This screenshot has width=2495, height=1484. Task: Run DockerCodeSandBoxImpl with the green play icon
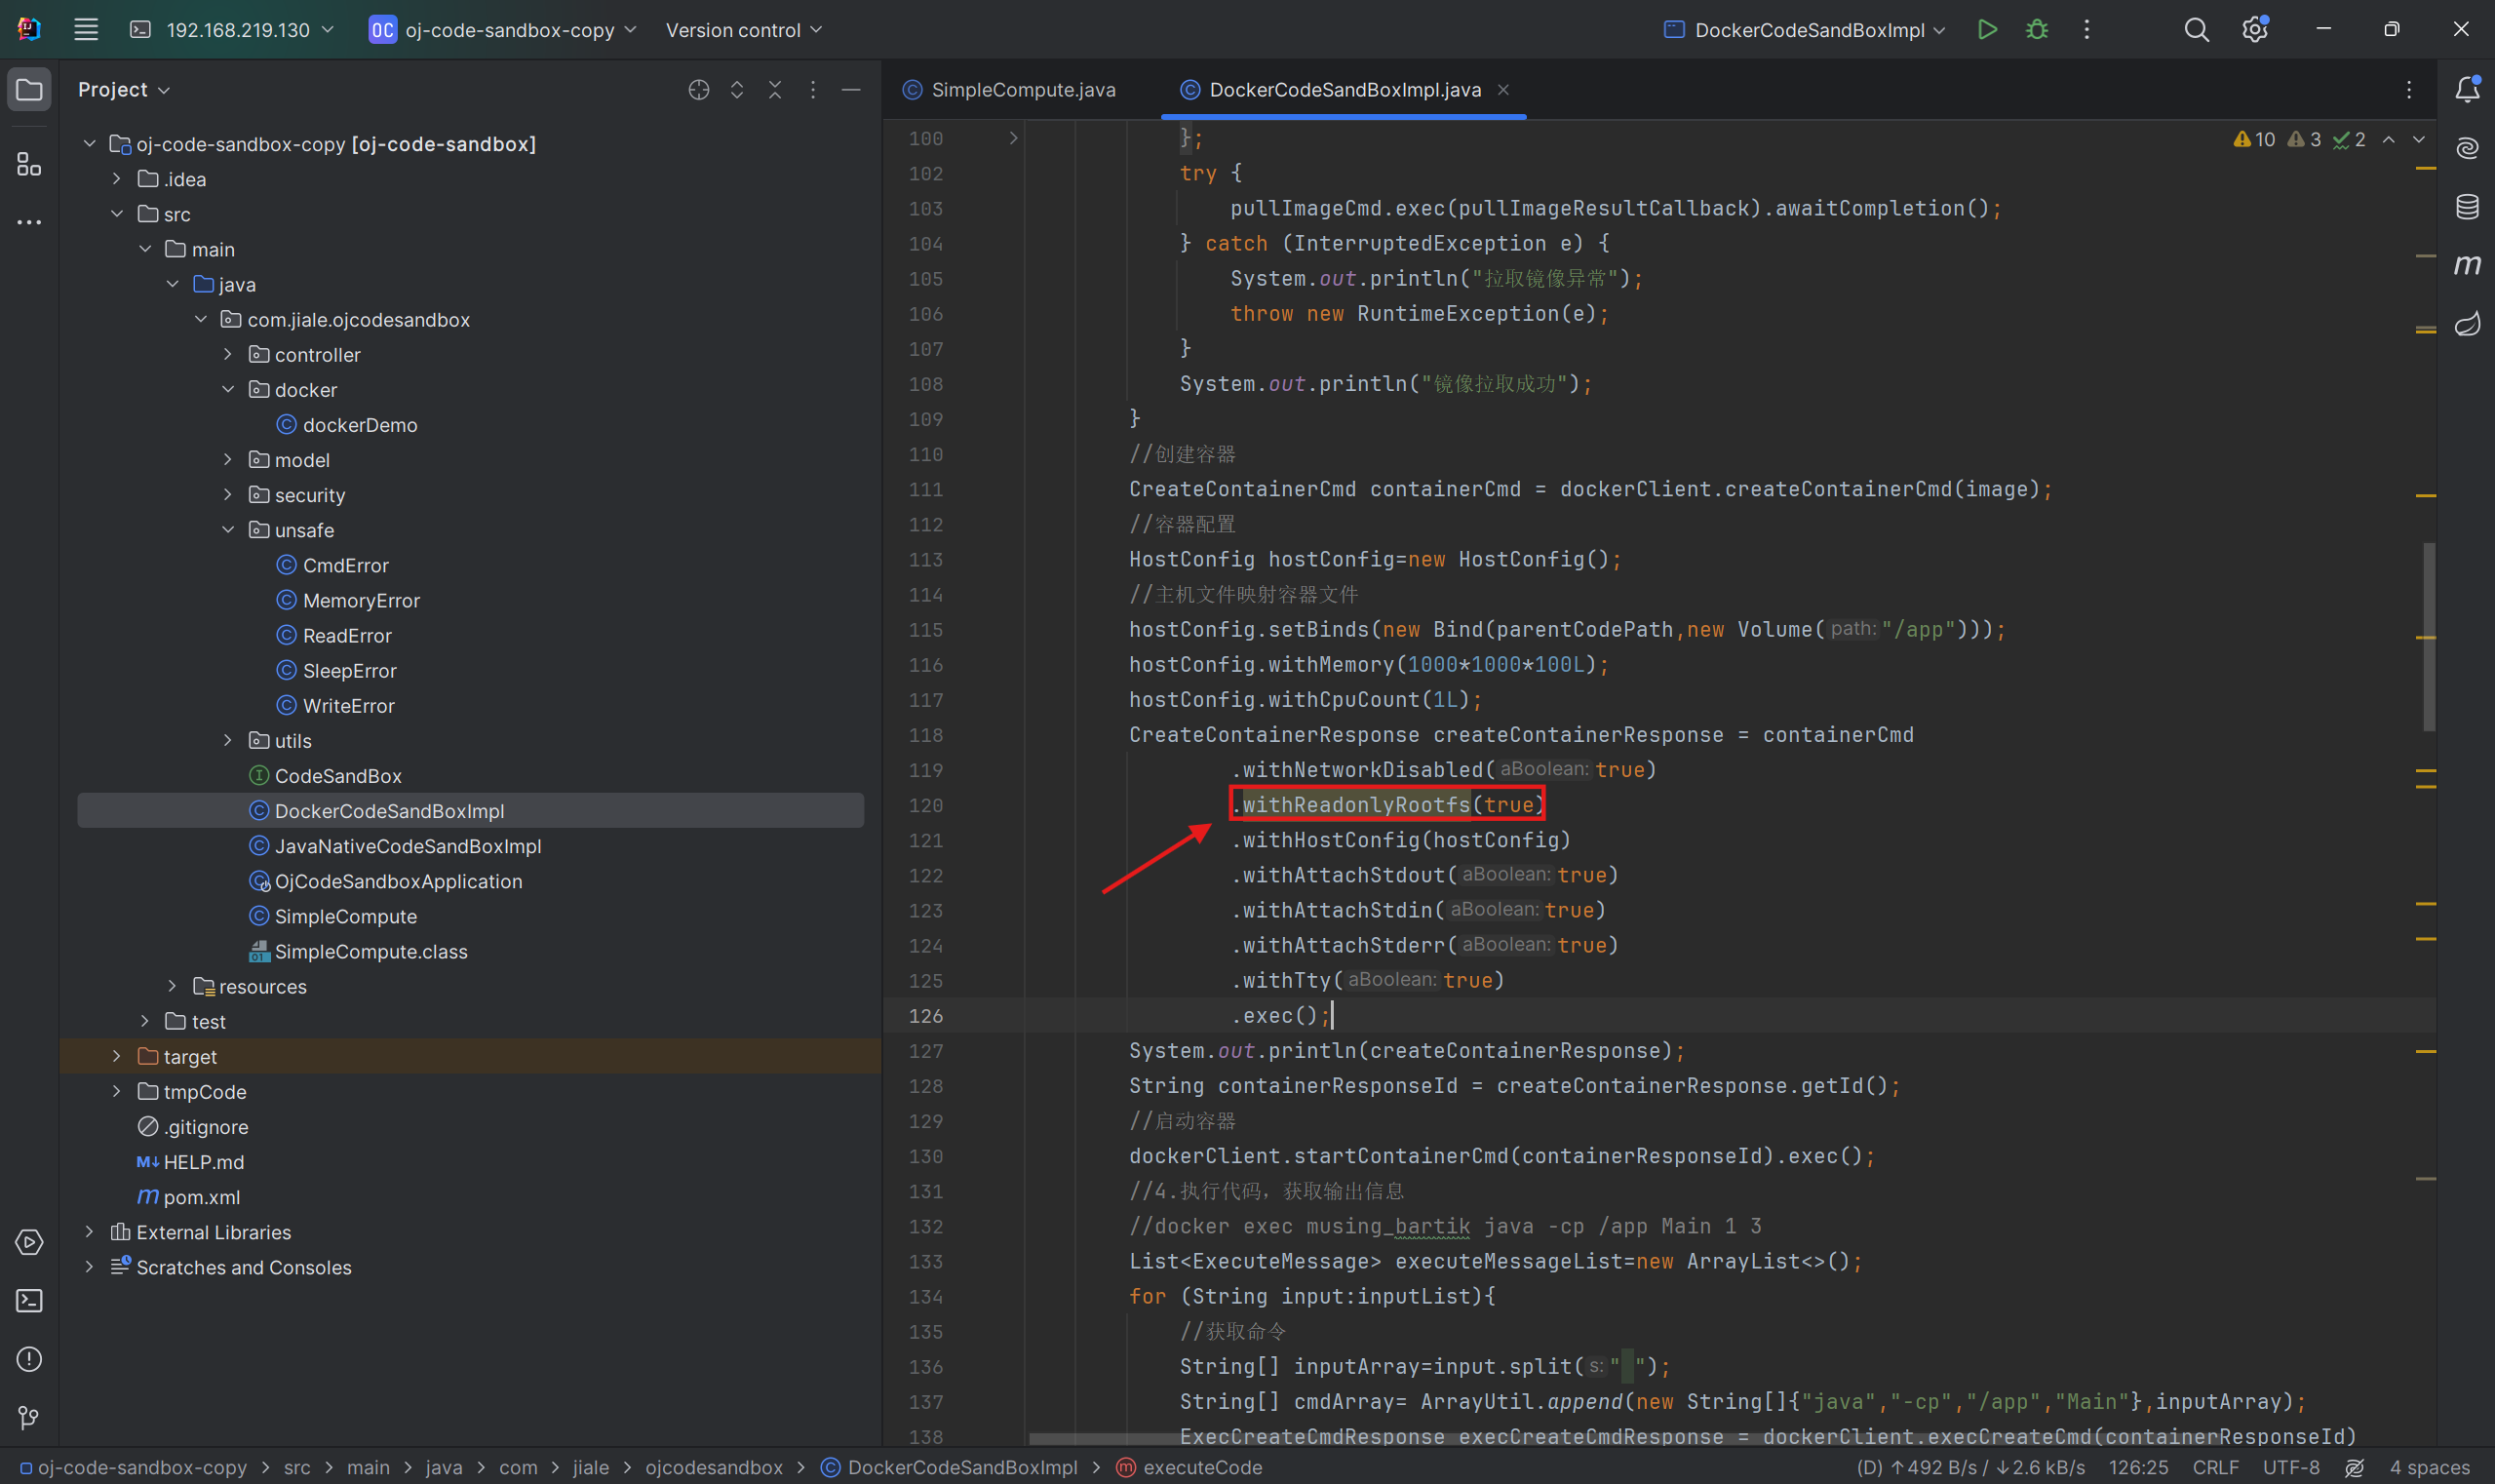tap(1987, 30)
